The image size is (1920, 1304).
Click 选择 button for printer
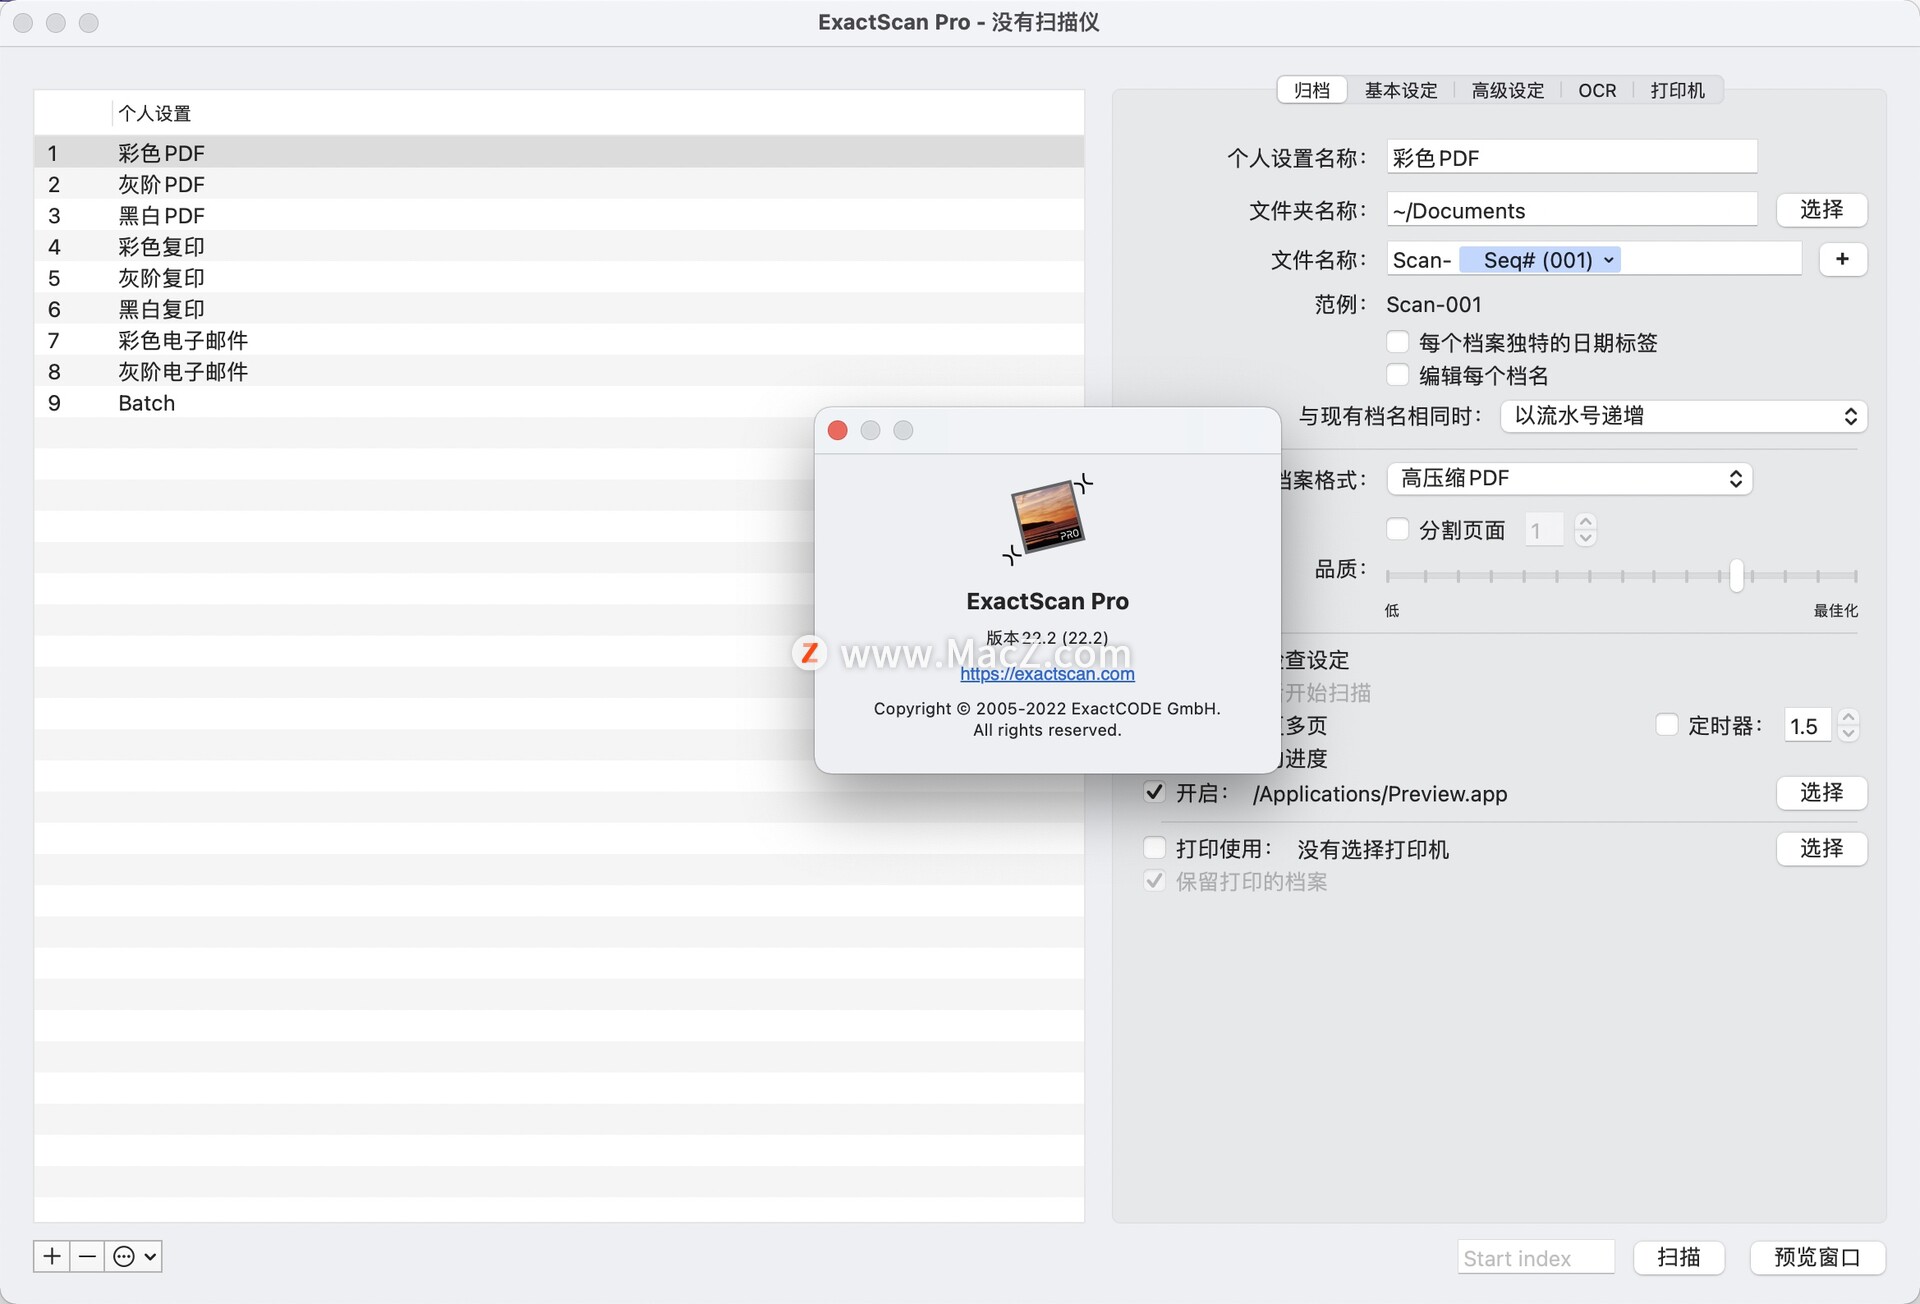(1821, 849)
